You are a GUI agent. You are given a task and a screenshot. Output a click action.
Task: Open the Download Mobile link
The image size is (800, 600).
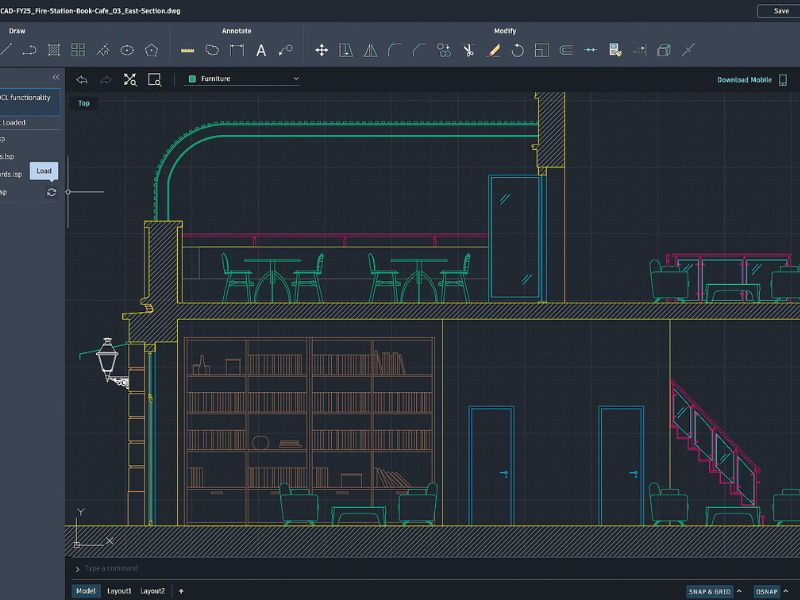tap(747, 79)
